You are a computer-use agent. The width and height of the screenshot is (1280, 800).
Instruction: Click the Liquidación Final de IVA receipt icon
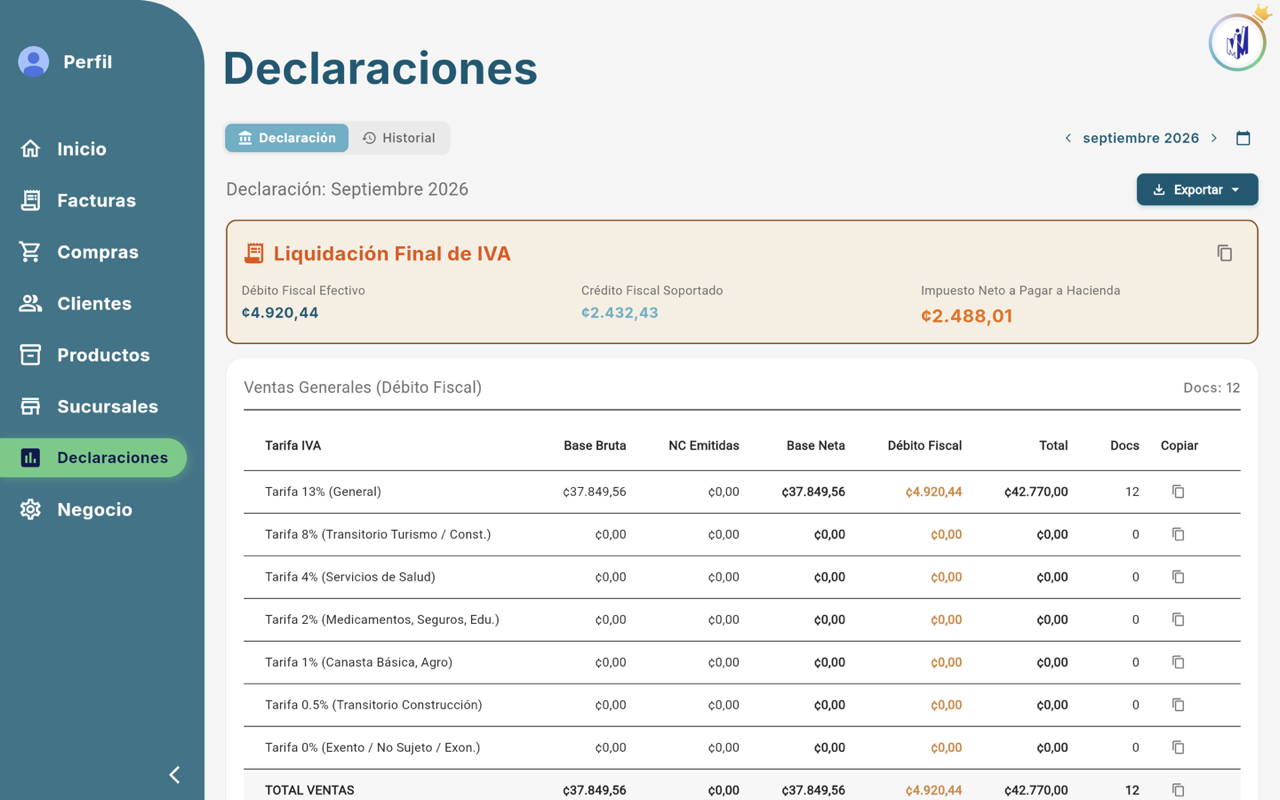[254, 253]
